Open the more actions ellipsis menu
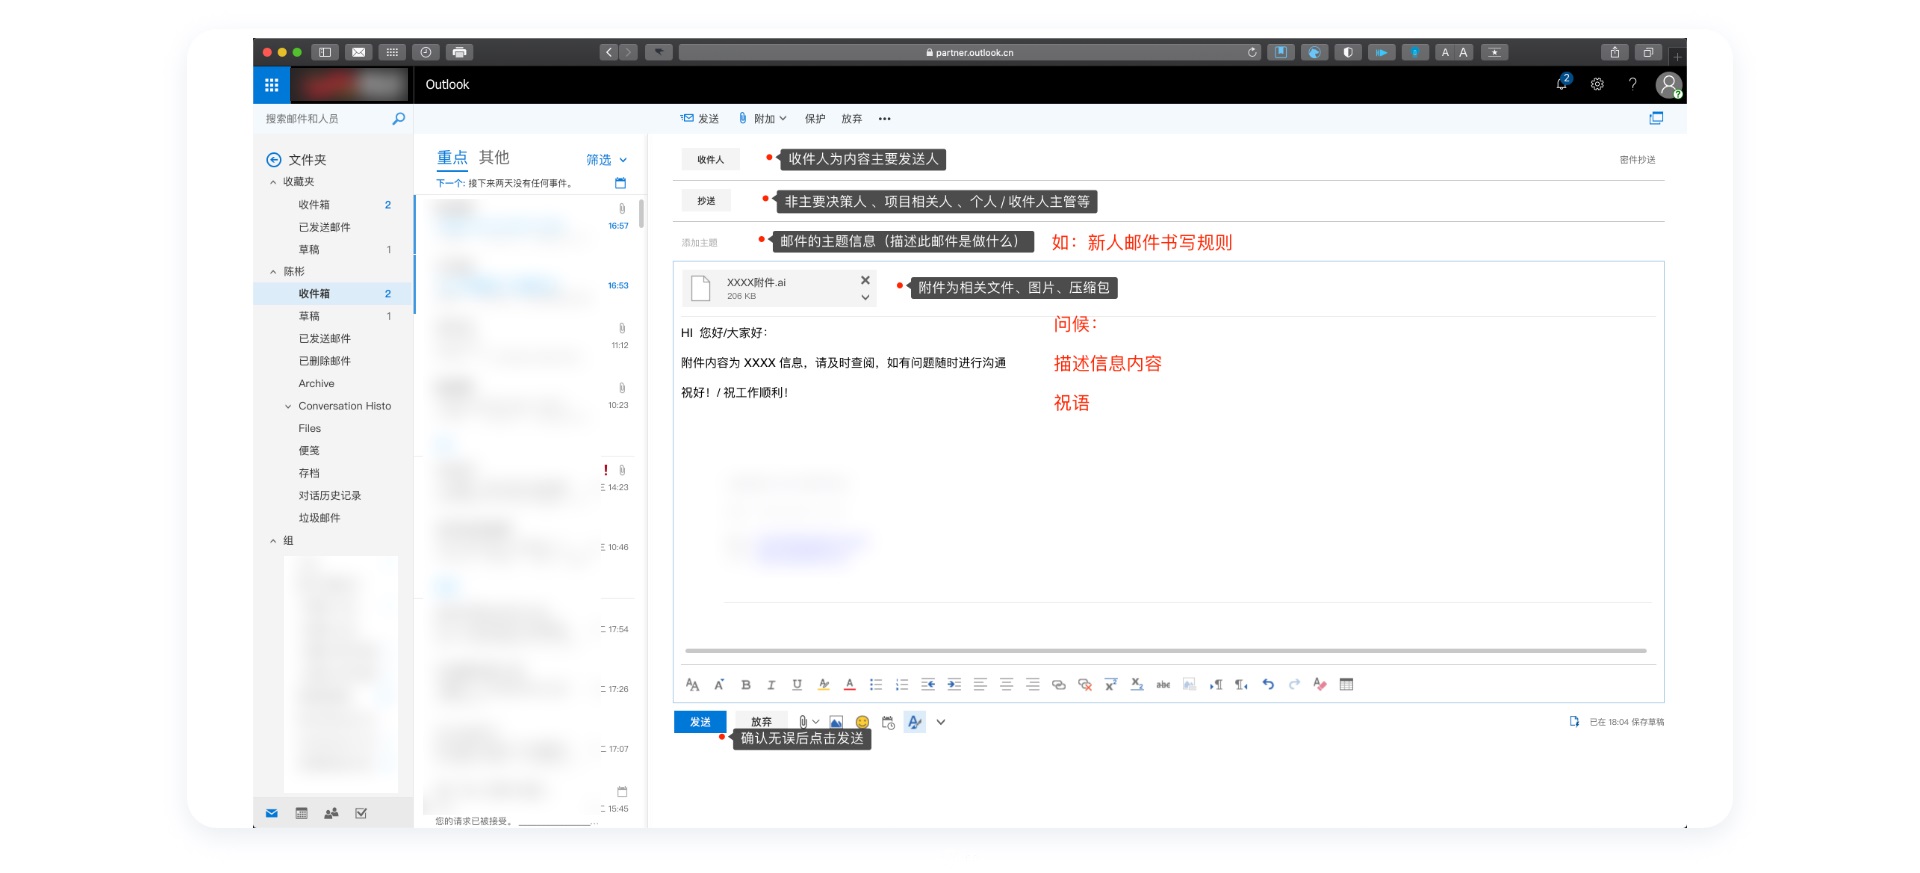 click(884, 118)
